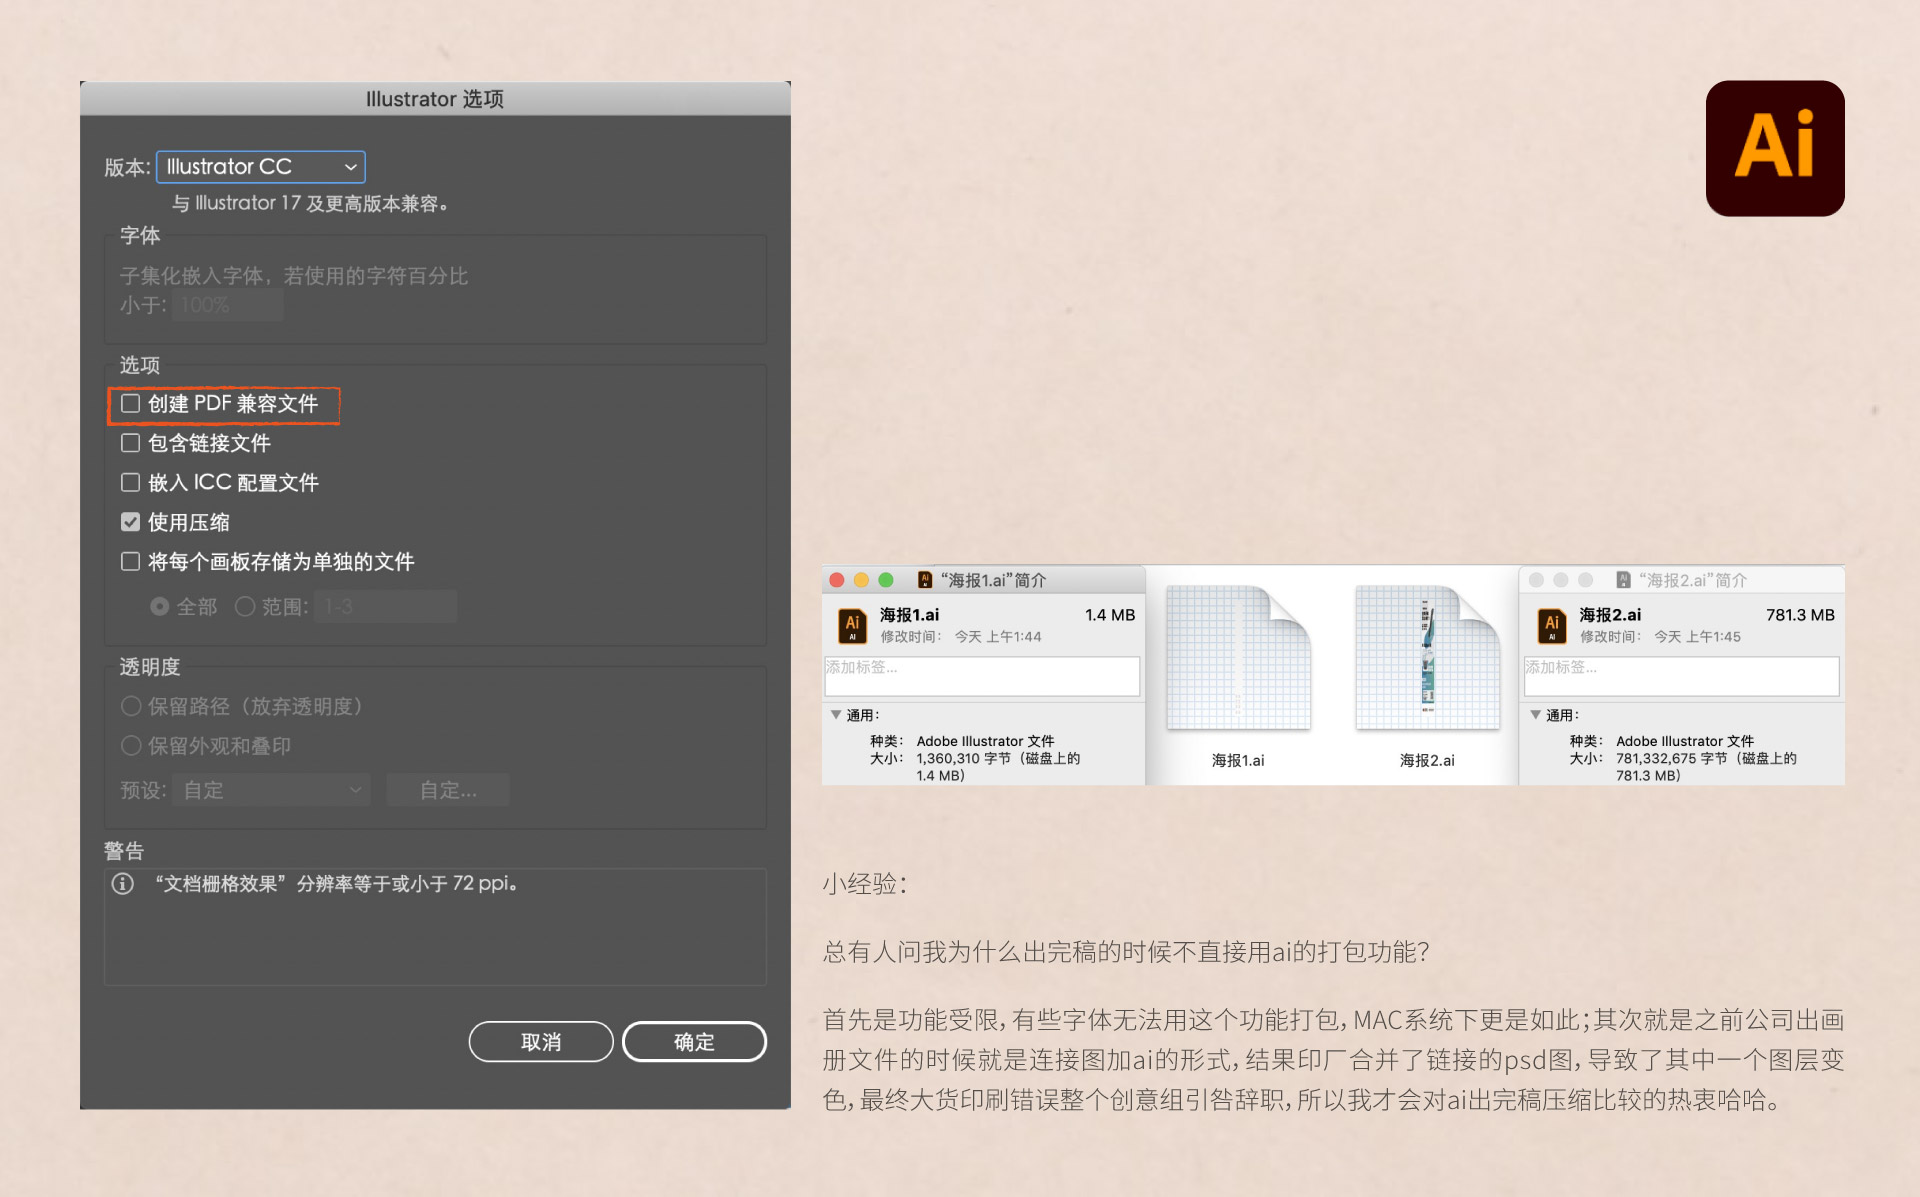
Task: Select the 海报1.ai file thumbnail
Action: (1238, 658)
